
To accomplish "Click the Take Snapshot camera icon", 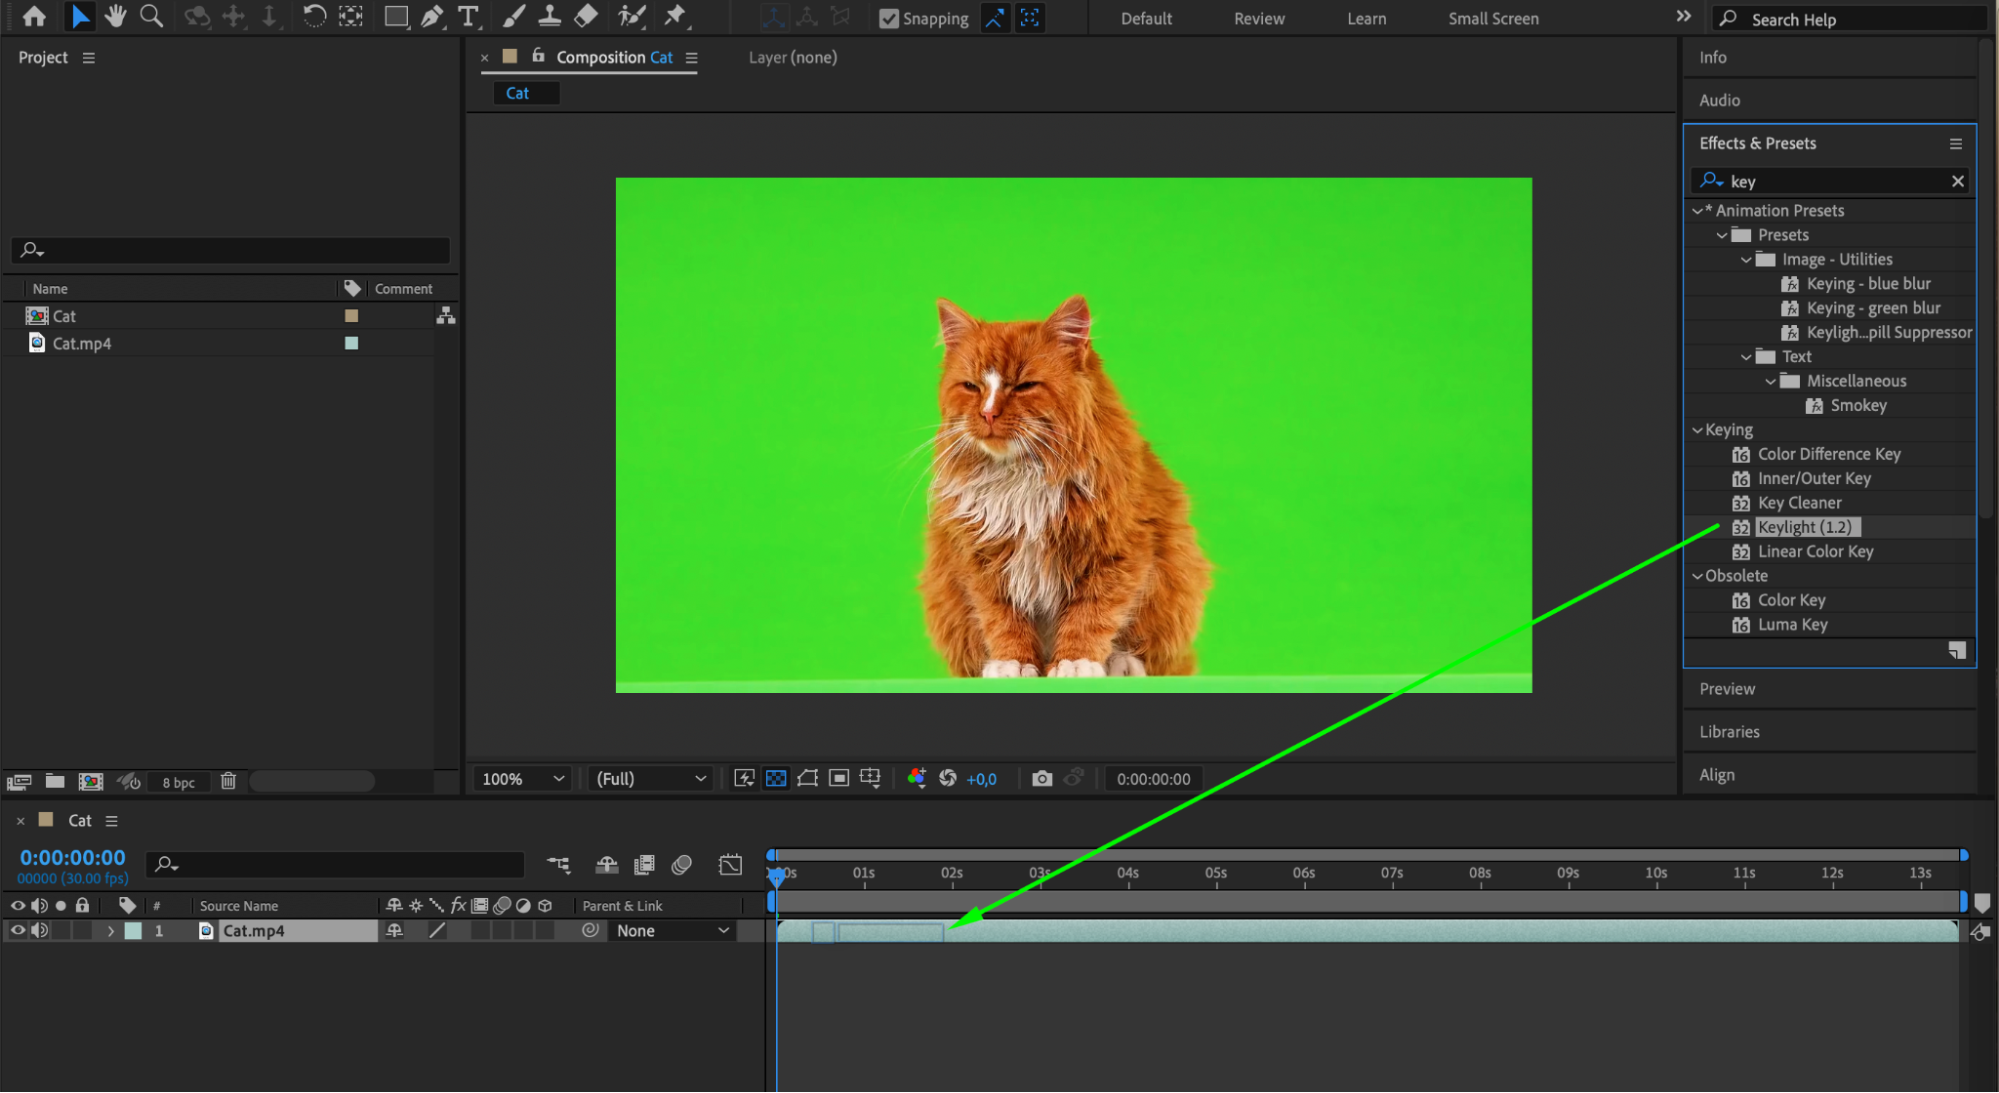I will pos(1042,778).
